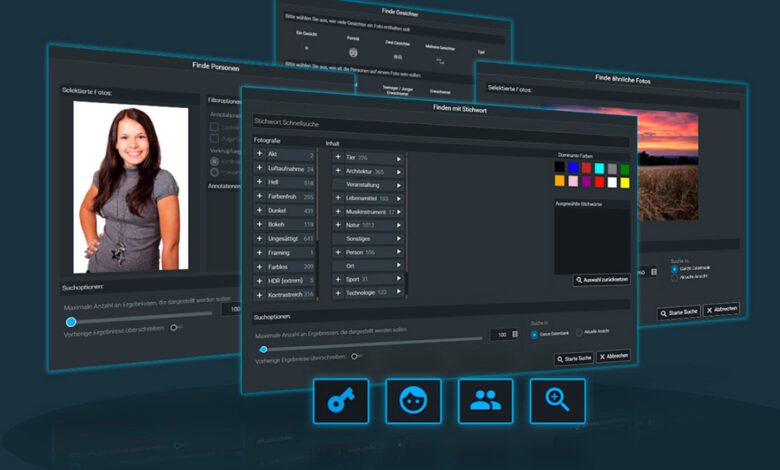Add the Bokeh keyword via its plus
Image resolution: width=780 pixels, height=470 pixels.
259,224
